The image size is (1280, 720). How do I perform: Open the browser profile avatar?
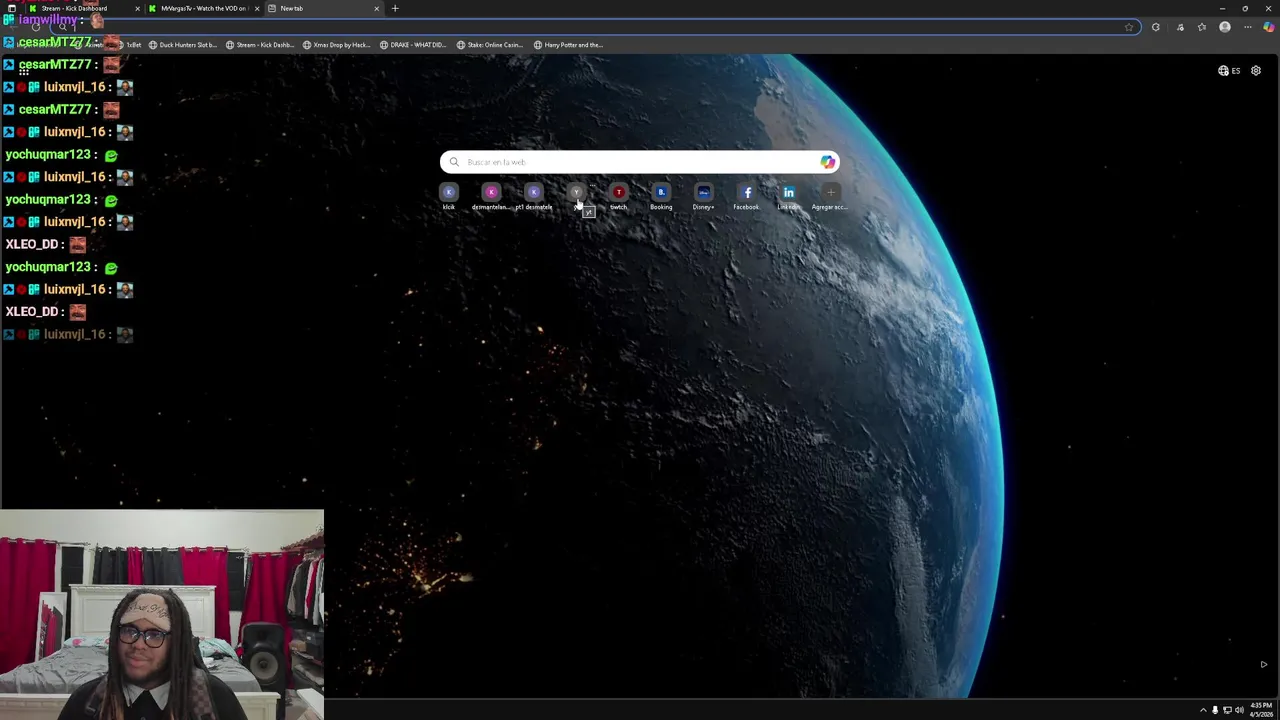click(x=1225, y=27)
